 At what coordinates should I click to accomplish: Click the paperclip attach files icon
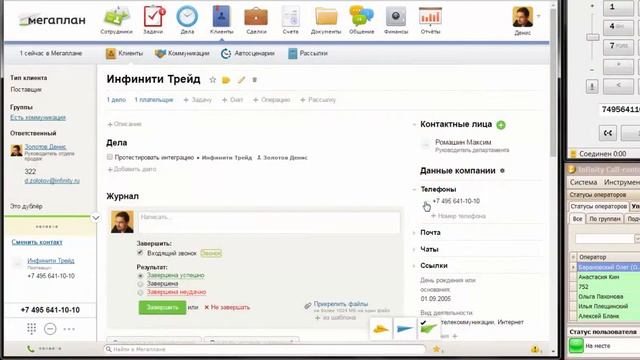[308, 305]
